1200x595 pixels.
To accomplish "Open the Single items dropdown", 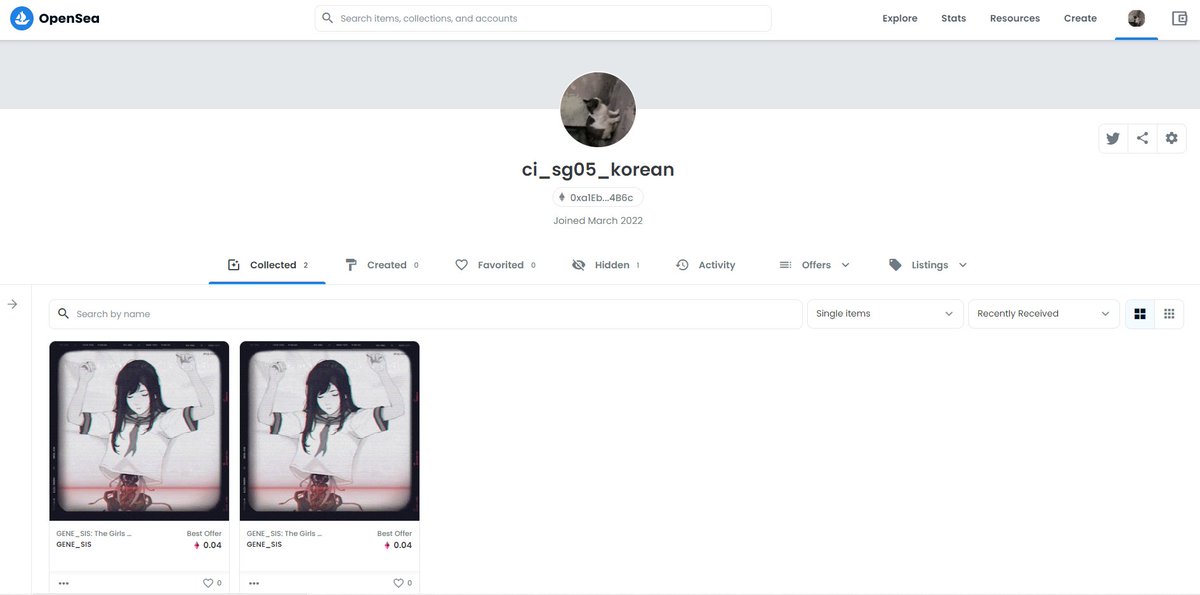I will point(885,314).
